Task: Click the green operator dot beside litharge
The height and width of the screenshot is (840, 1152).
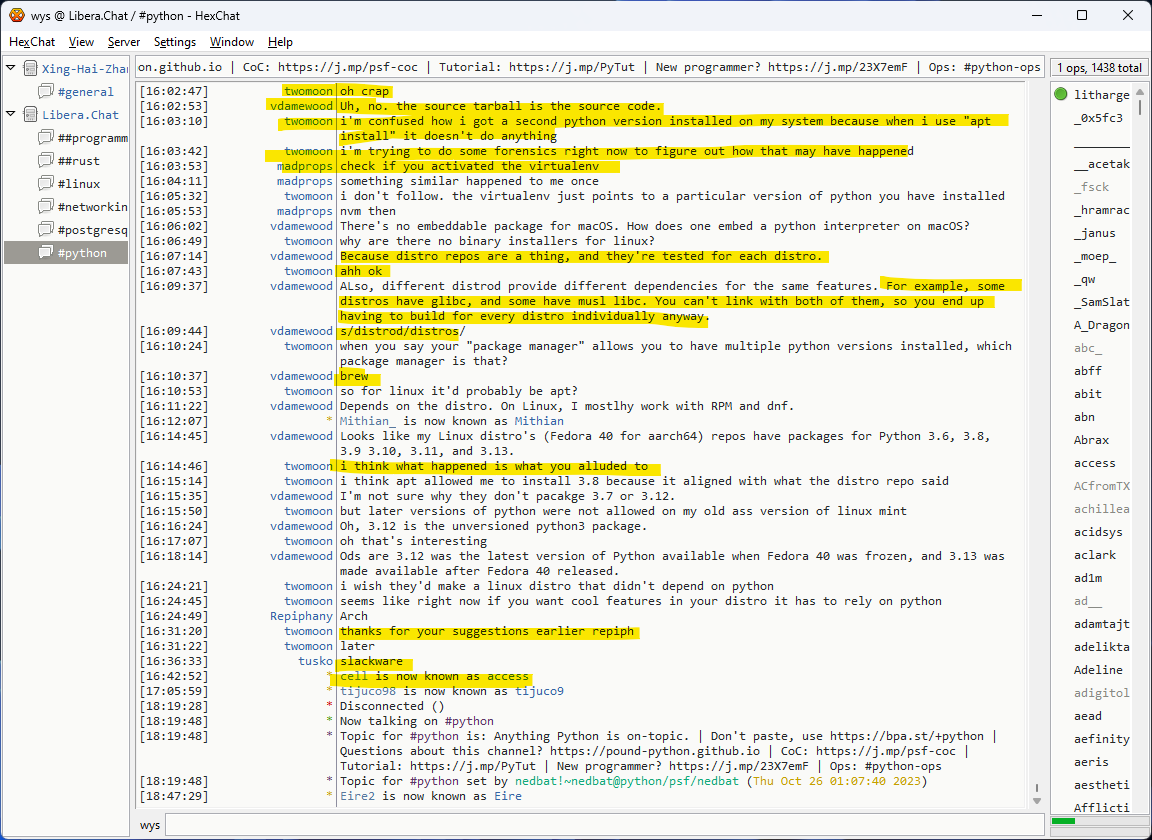Action: pyautogui.click(x=1060, y=95)
